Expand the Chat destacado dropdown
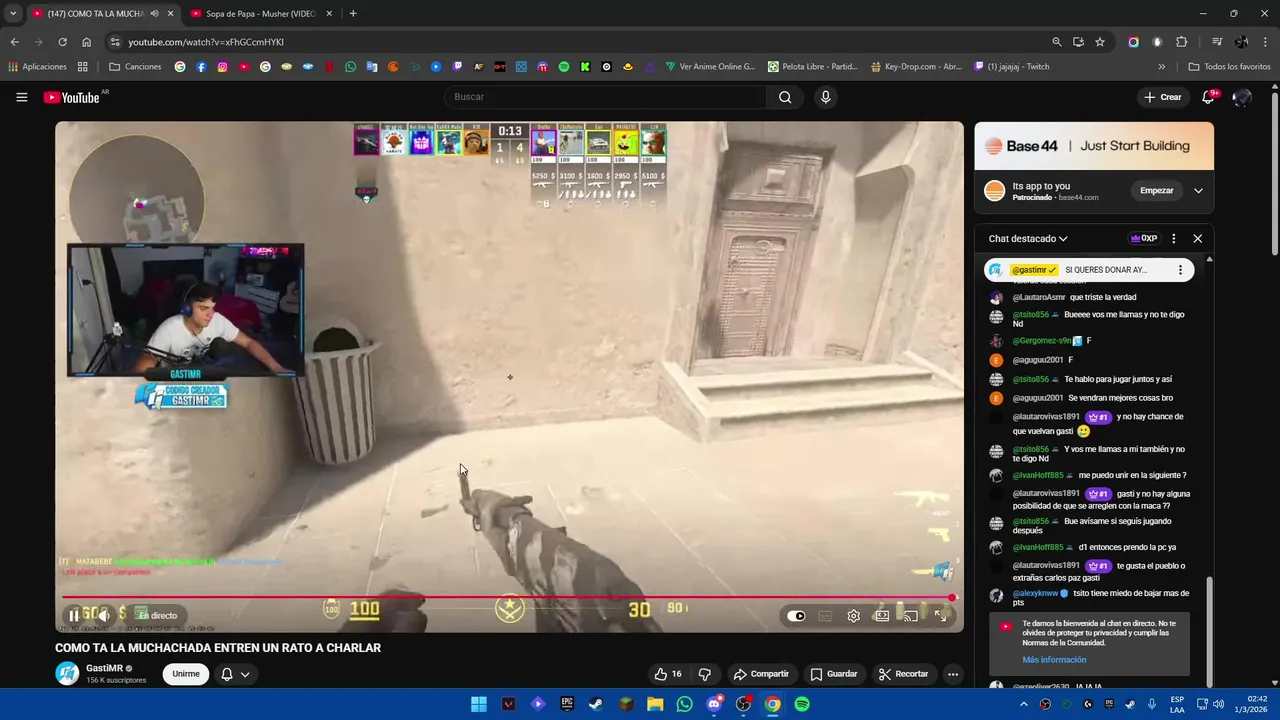The height and width of the screenshot is (720, 1280). (1028, 239)
